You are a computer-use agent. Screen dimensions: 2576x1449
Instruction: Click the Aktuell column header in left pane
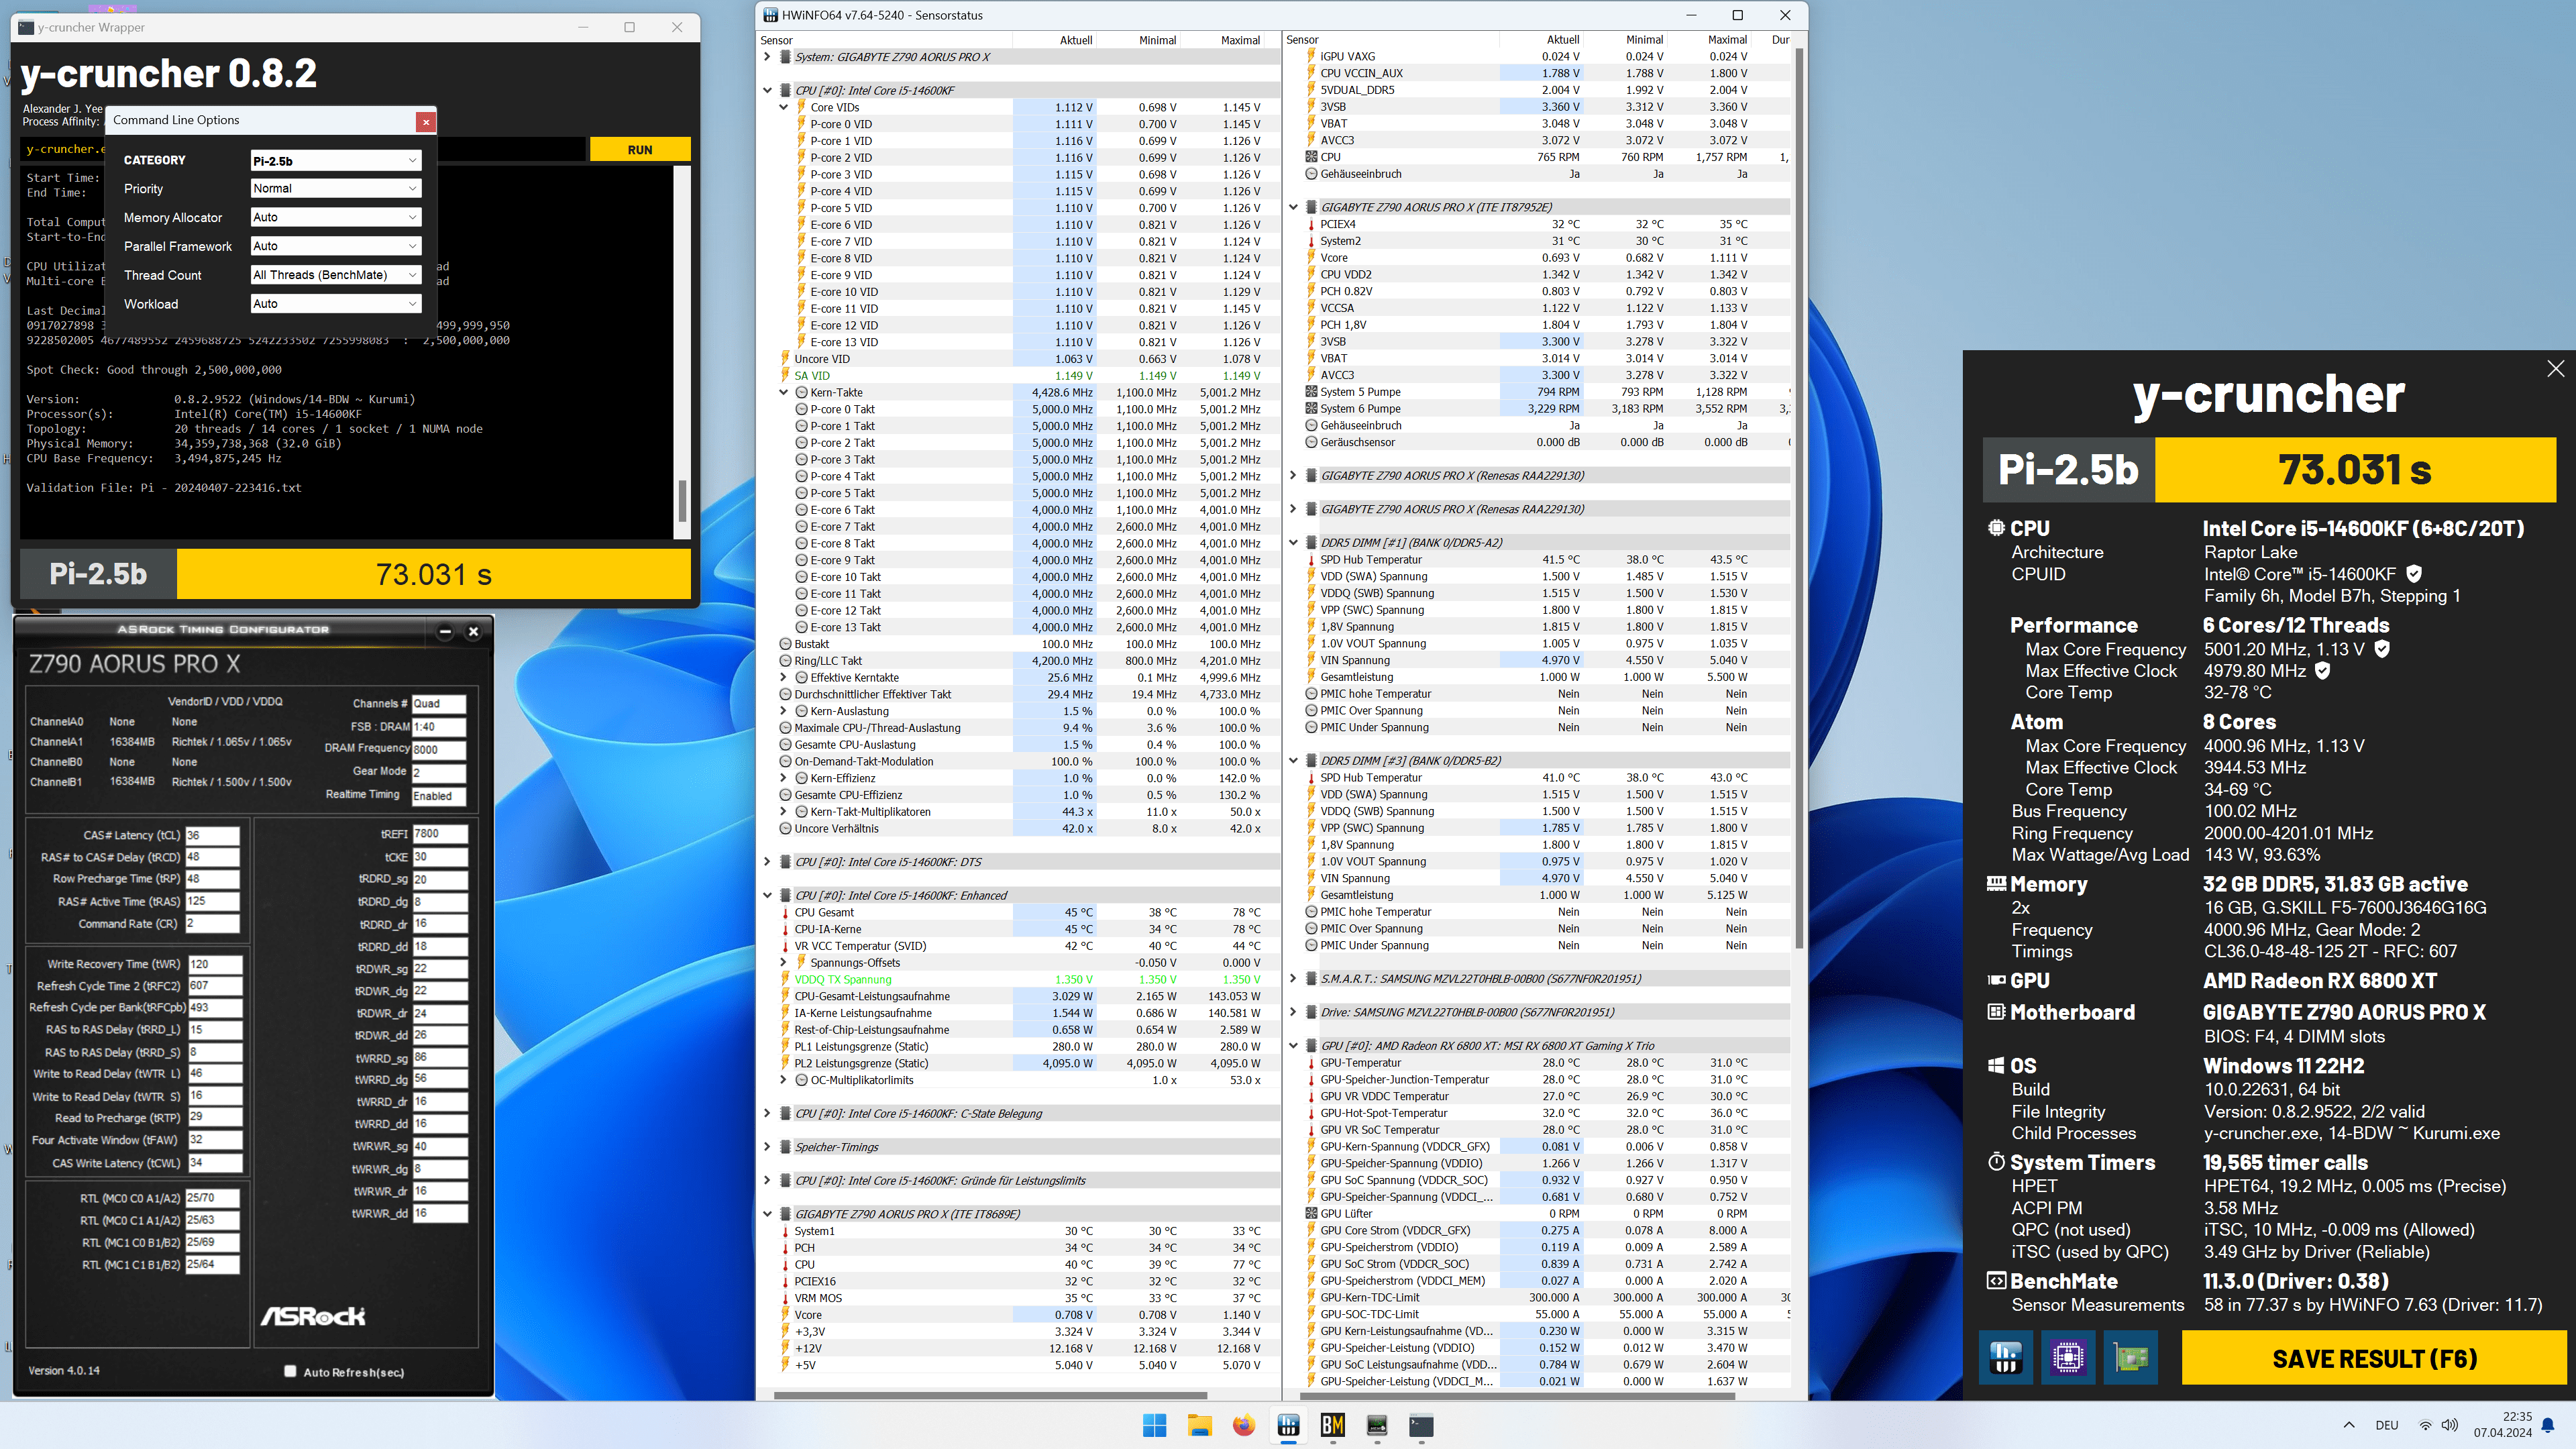coord(1054,40)
